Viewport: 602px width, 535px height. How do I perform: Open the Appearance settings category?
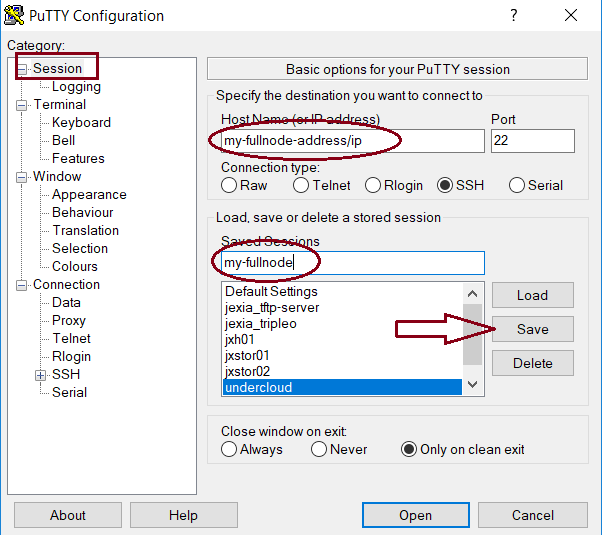click(x=89, y=195)
